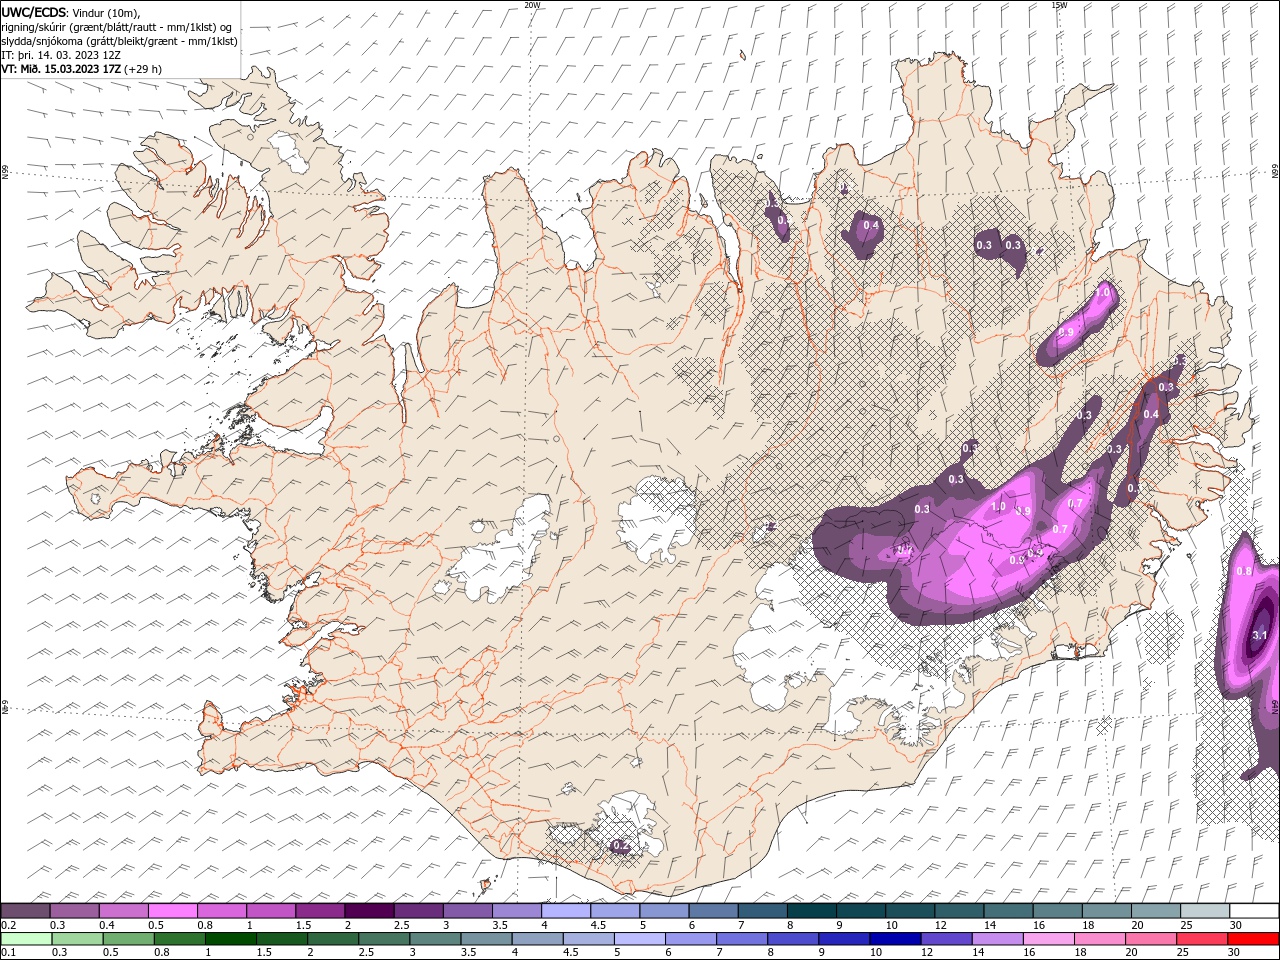Click the 6 swatch in the upper legend row

[712, 911]
